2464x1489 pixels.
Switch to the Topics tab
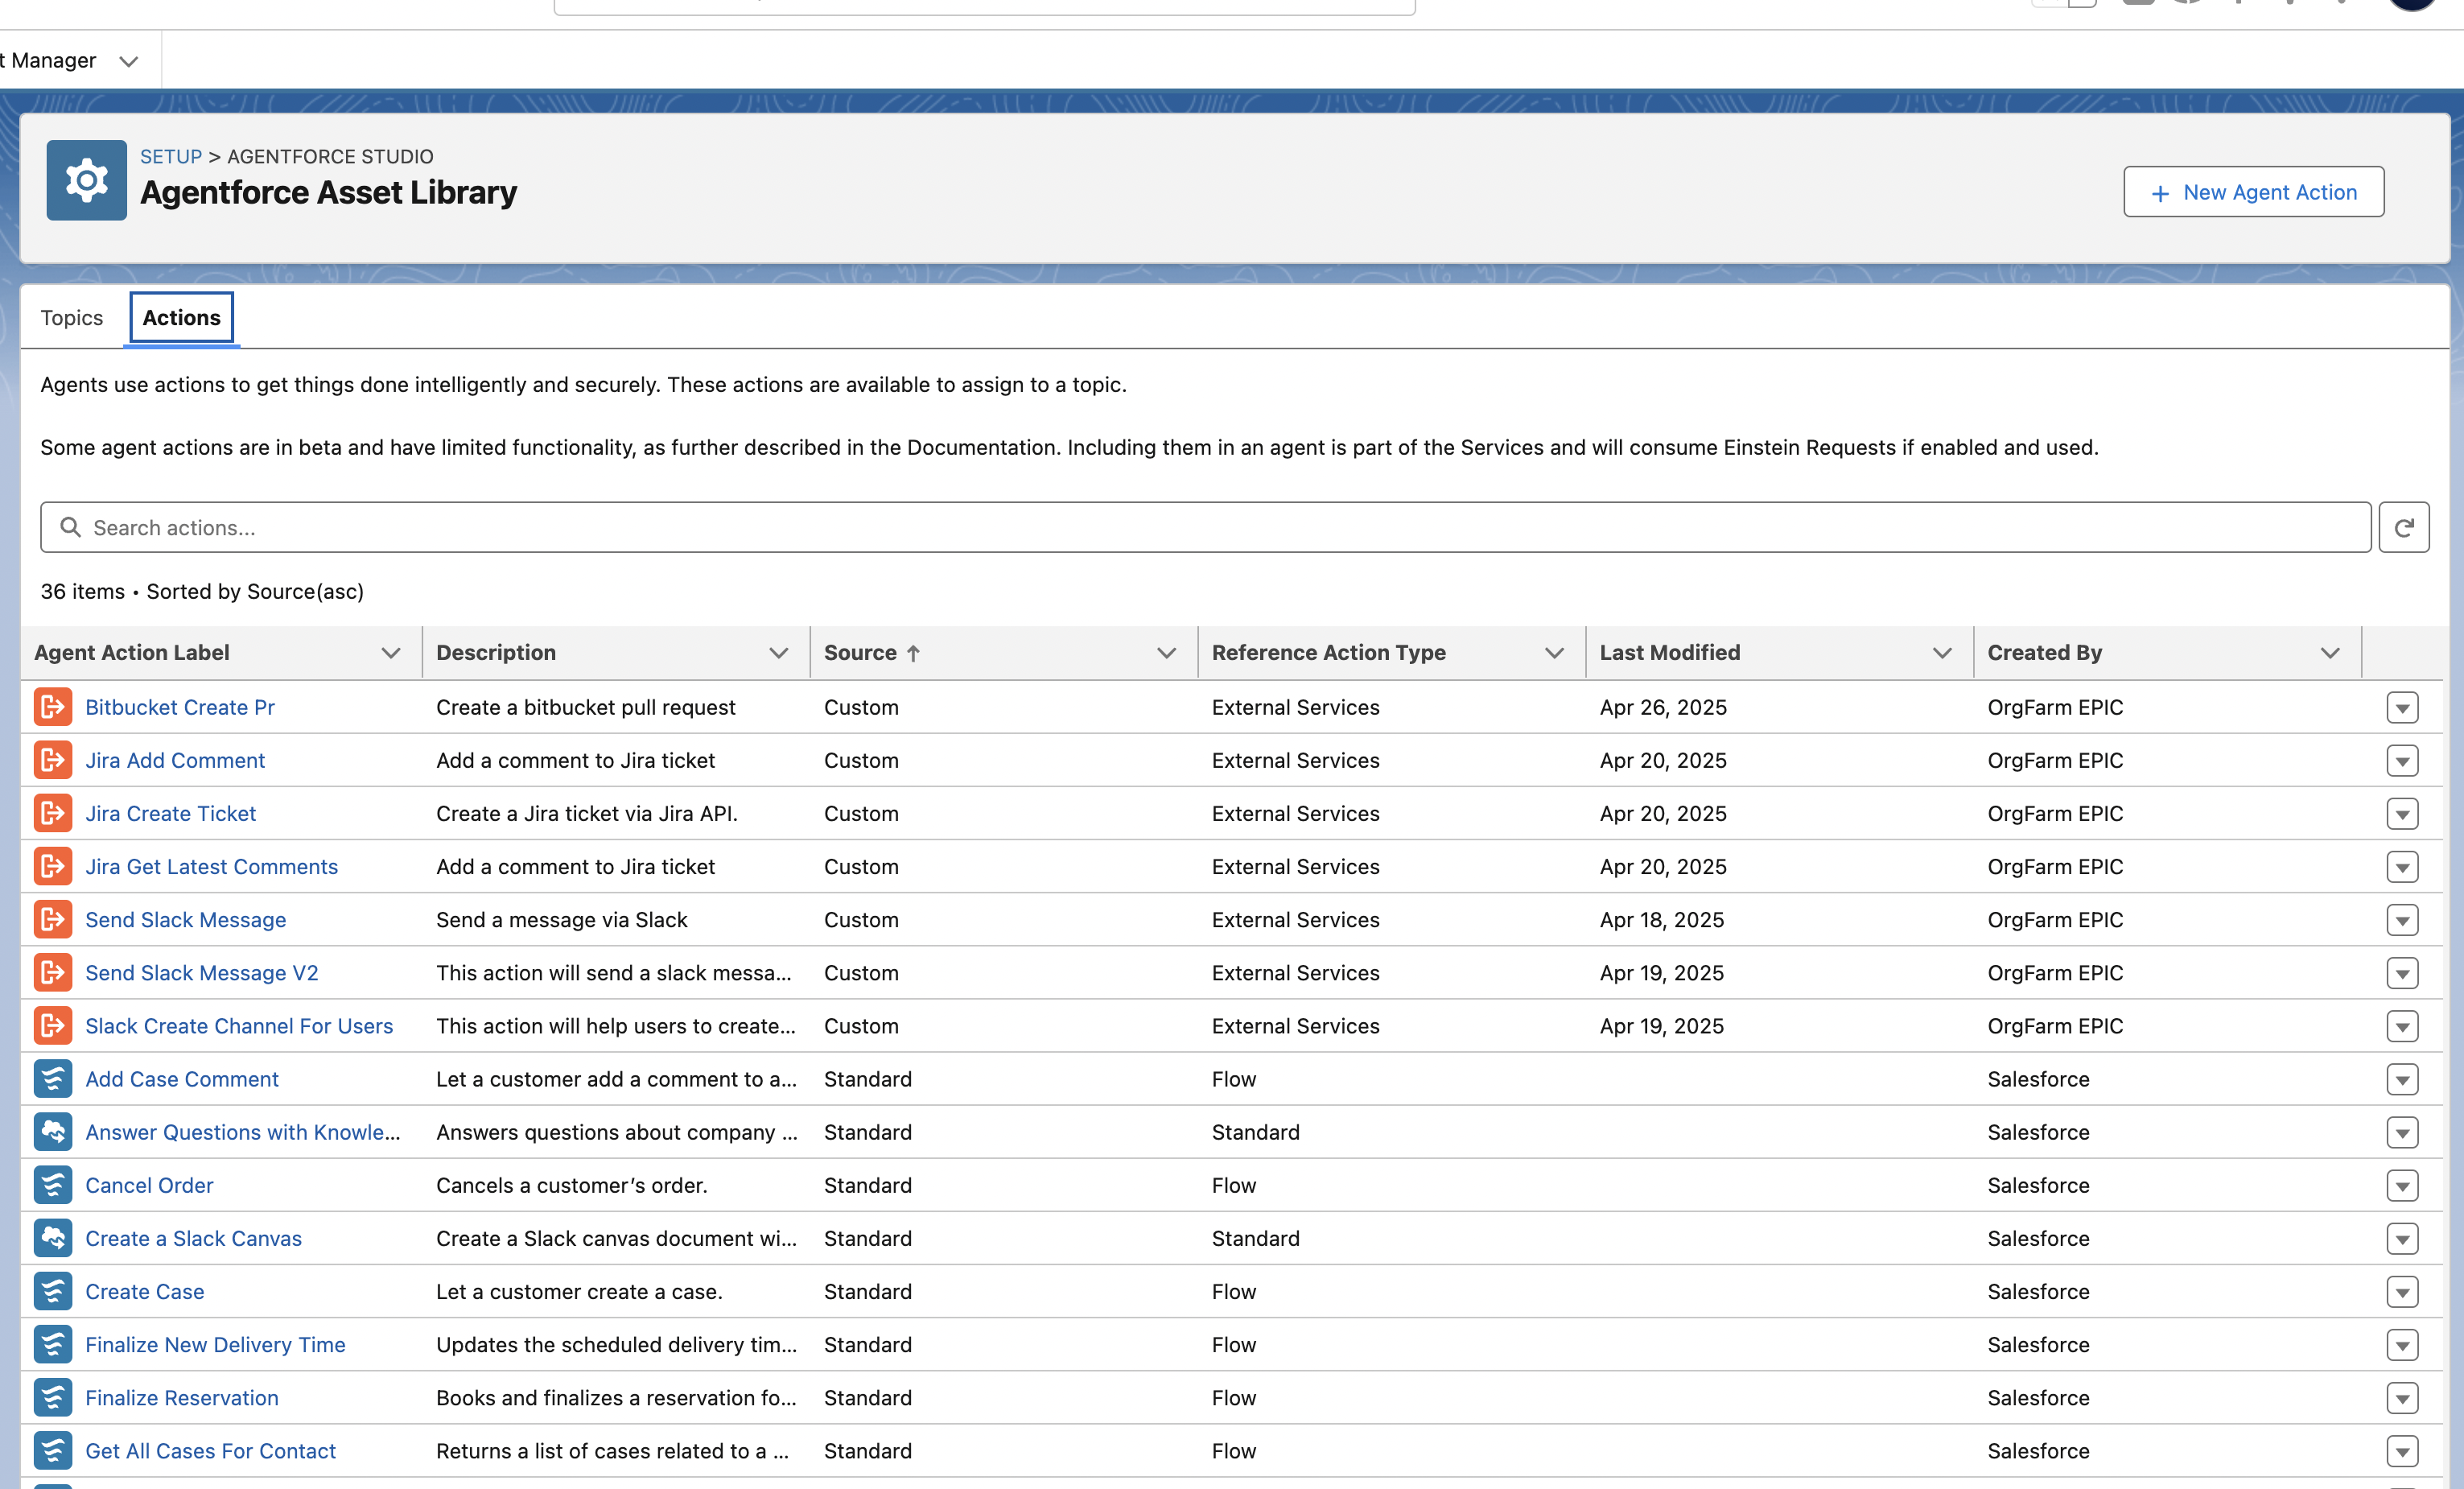tap(71, 318)
